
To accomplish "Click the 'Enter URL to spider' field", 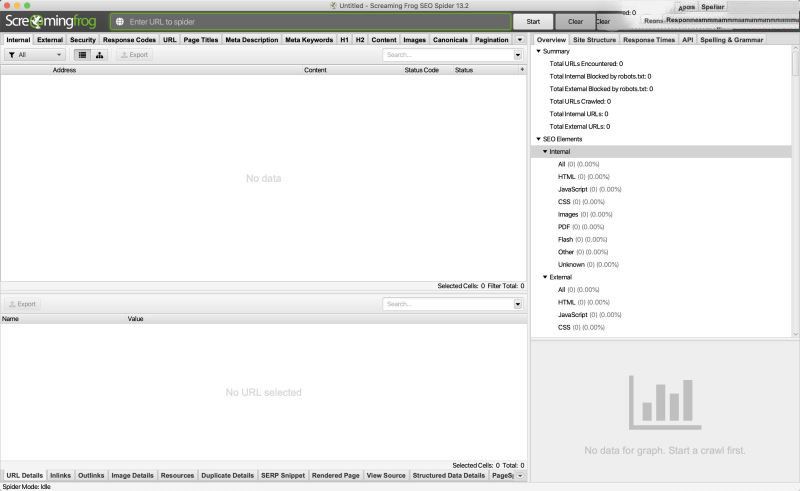I will coord(311,22).
